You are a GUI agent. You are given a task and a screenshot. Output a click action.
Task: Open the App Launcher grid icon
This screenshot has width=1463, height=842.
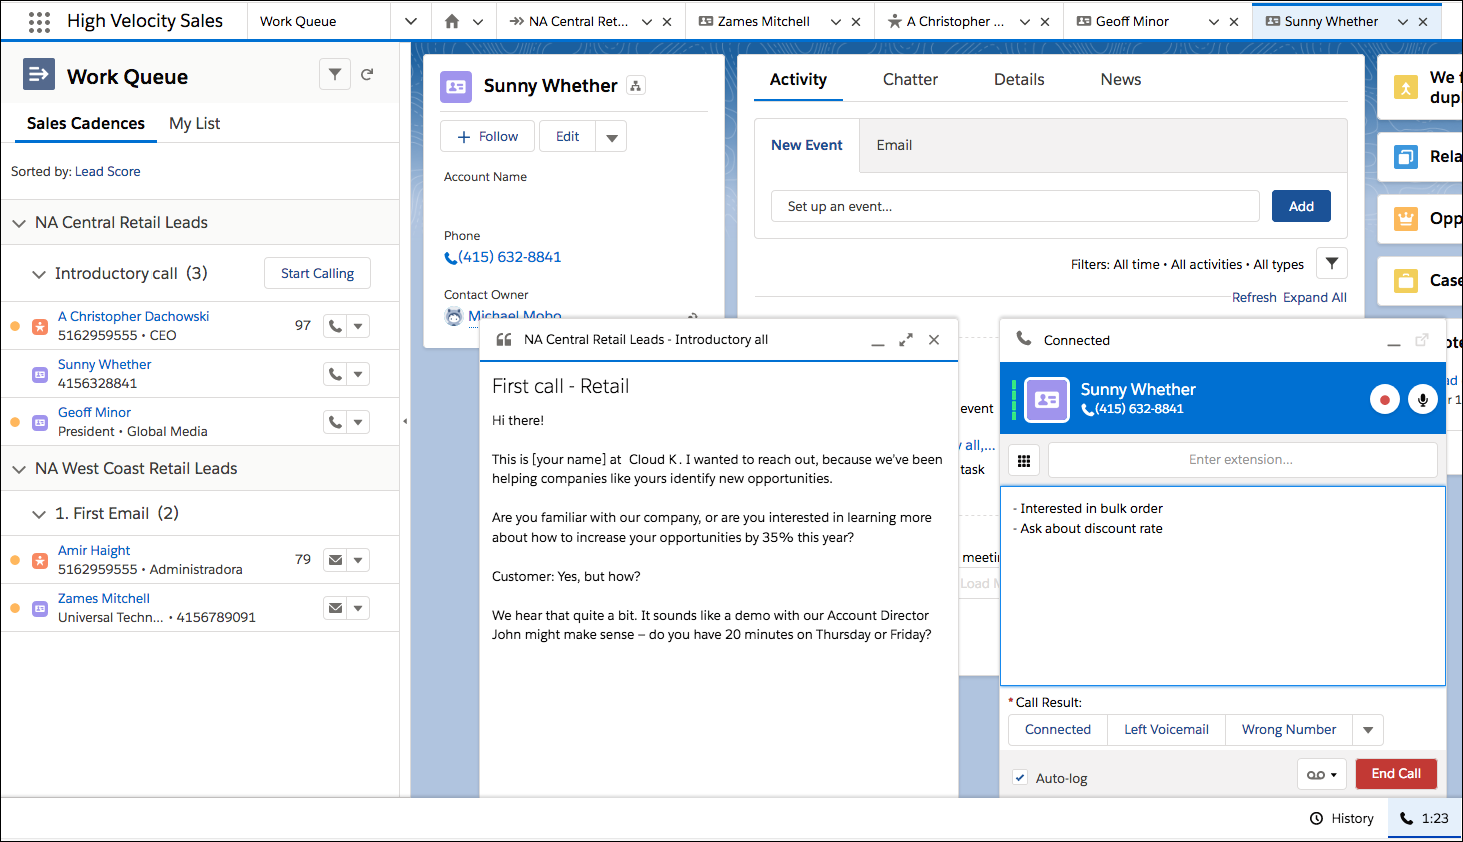coord(39,21)
